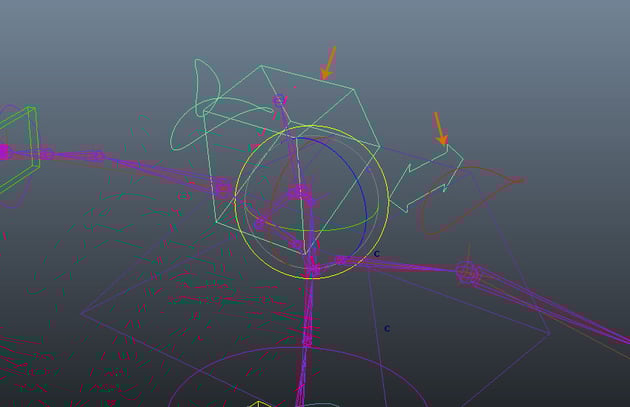This screenshot has width=630, height=407.
Task: Click the lower C label in purple frame
Action: [387, 329]
